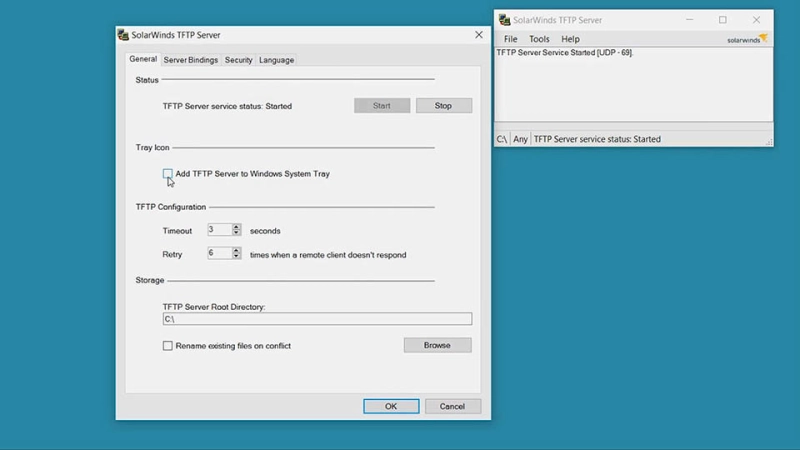Click the Browse button for root directory
This screenshot has width=800, height=450.
point(437,345)
